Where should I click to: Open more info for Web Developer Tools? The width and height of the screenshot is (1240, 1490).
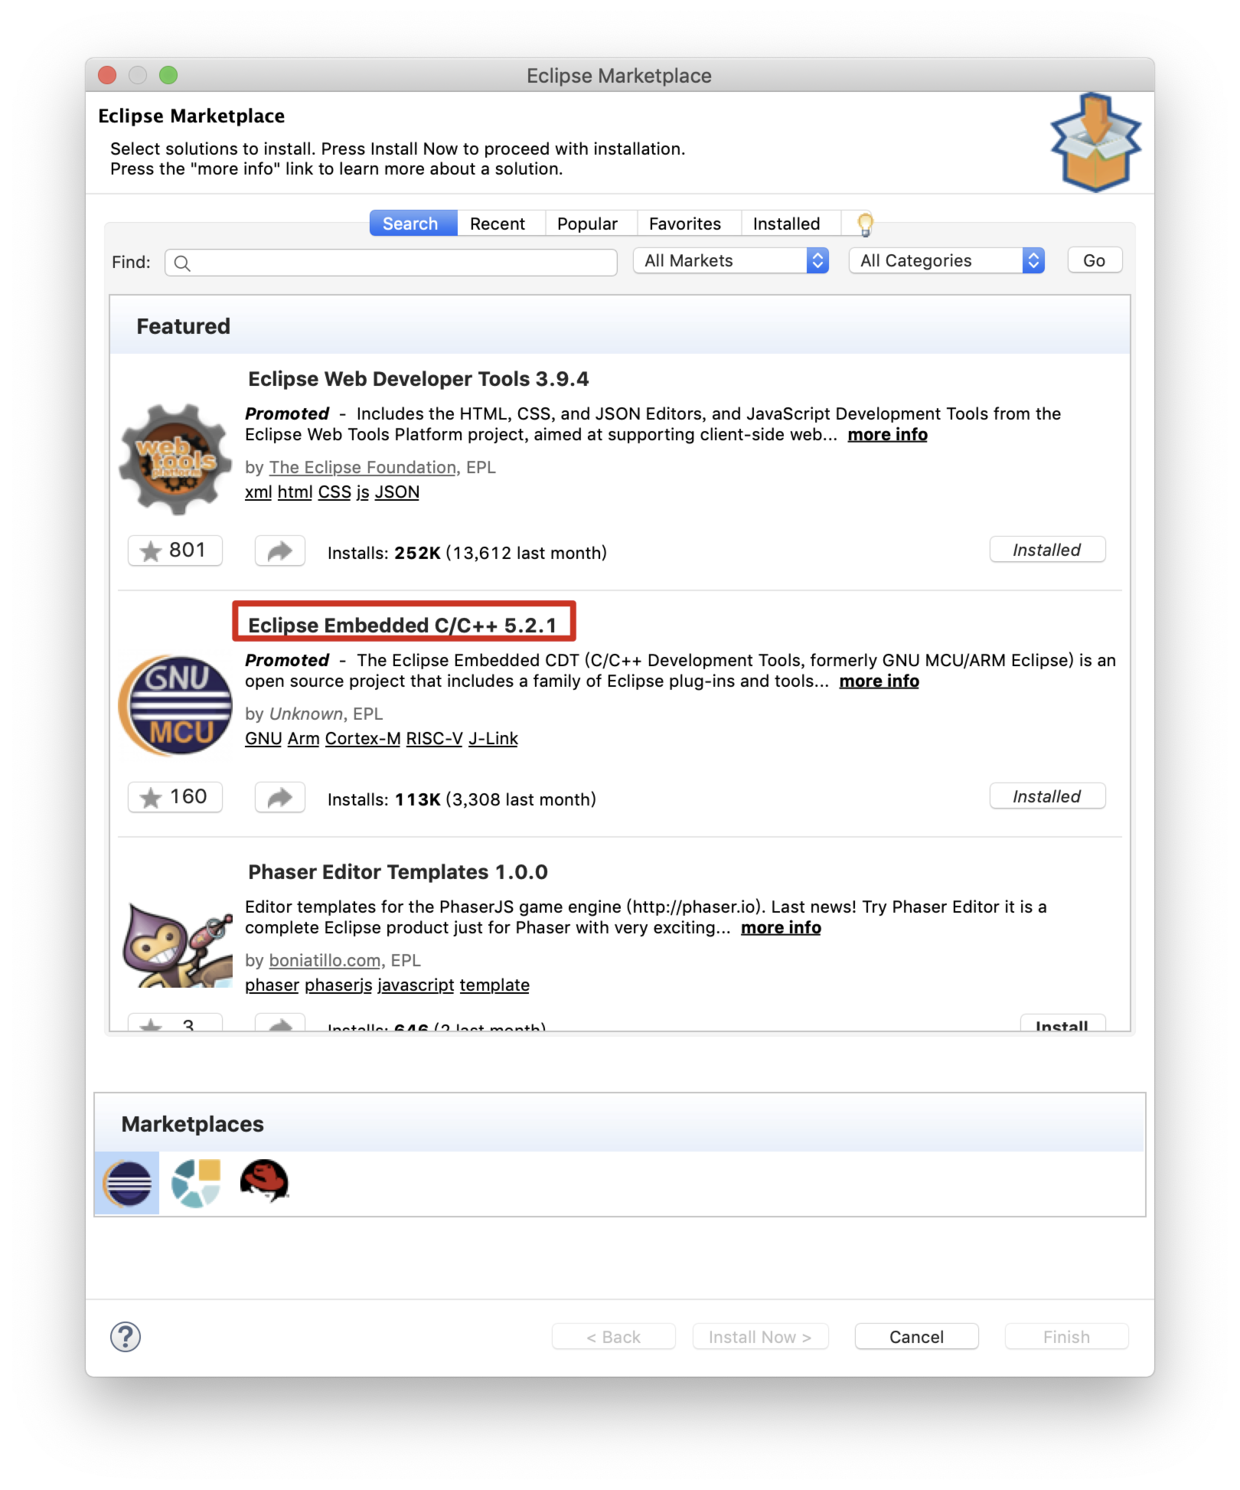point(888,435)
